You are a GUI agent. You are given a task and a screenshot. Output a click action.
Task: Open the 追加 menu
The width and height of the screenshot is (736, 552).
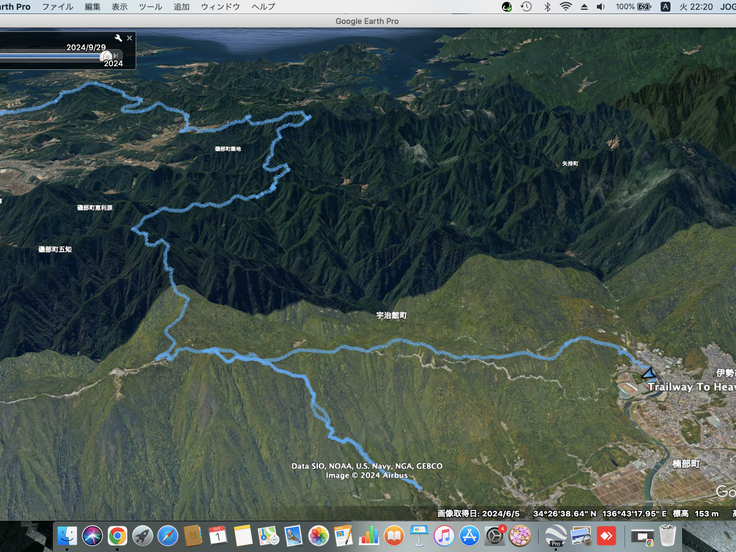coord(181,6)
